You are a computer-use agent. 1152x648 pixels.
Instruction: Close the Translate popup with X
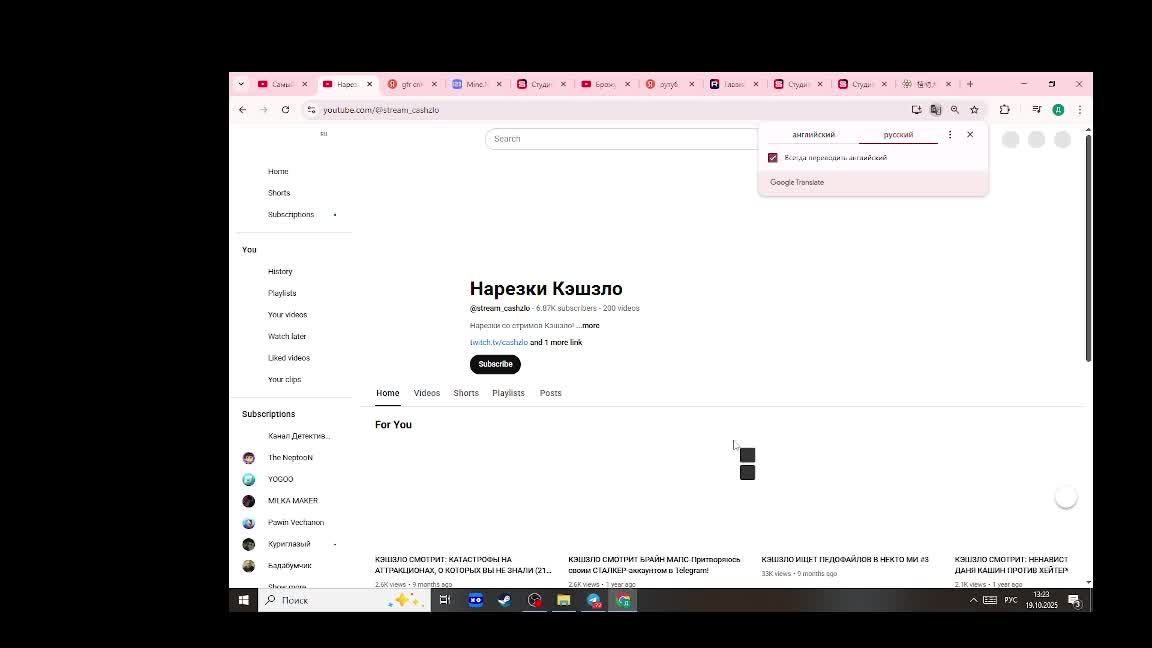(x=970, y=134)
